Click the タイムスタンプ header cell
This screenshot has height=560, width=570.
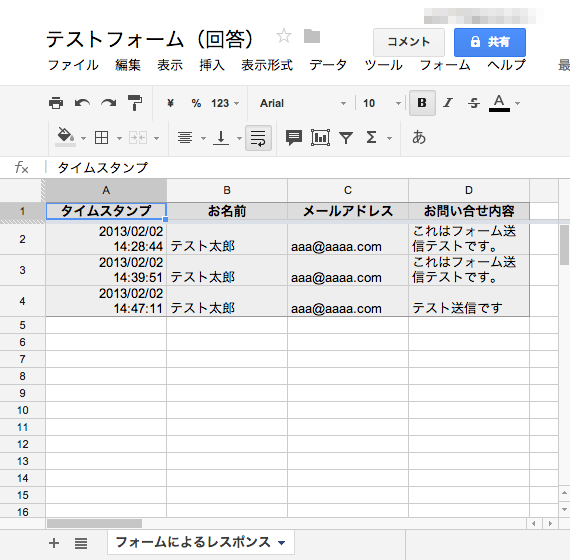click(x=106, y=211)
